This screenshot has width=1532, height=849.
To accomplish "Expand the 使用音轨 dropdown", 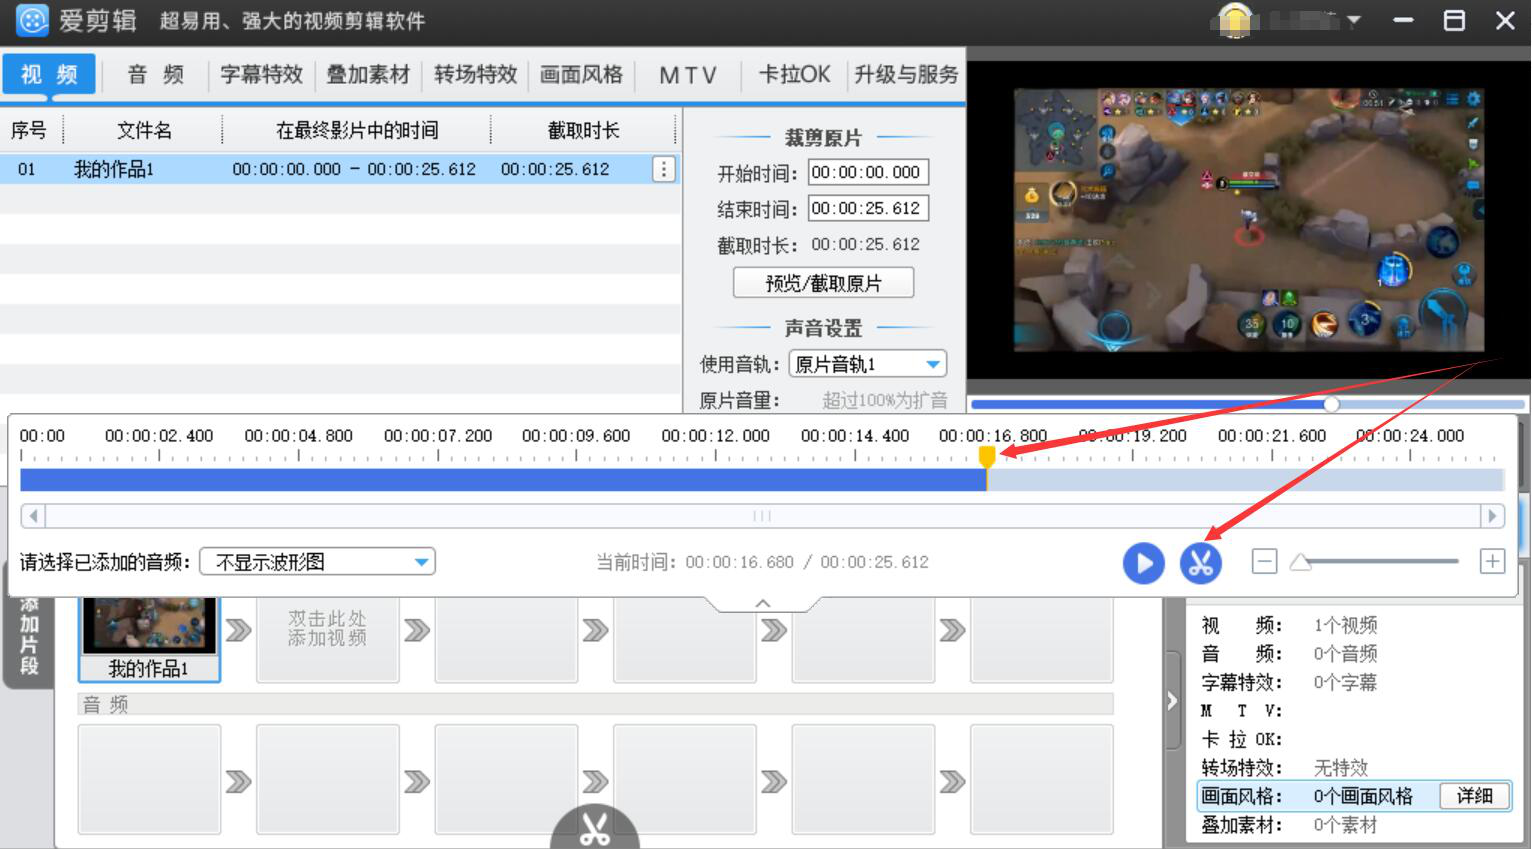I will (867, 364).
